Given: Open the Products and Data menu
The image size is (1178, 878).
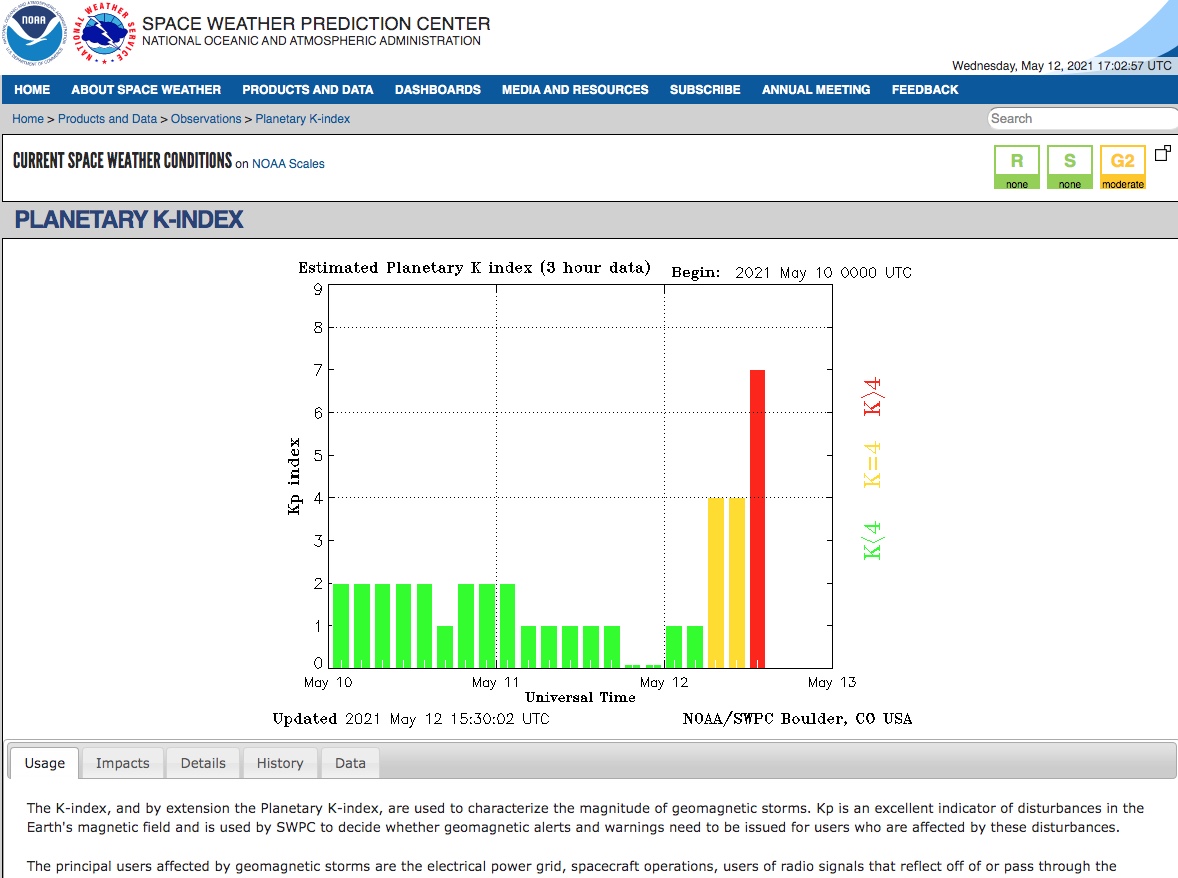Looking at the screenshot, I should tap(307, 90).
